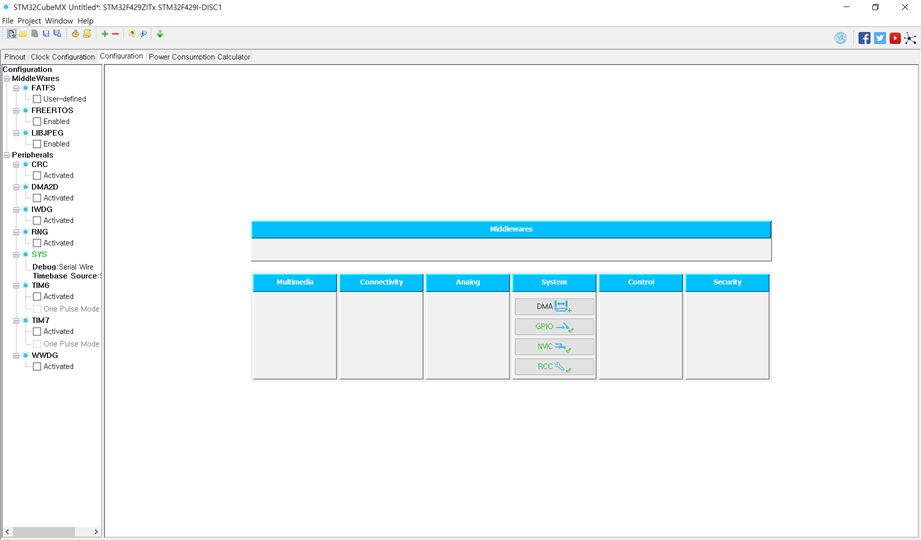
Task: Activate the WWDG checkbox
Action: (37, 366)
